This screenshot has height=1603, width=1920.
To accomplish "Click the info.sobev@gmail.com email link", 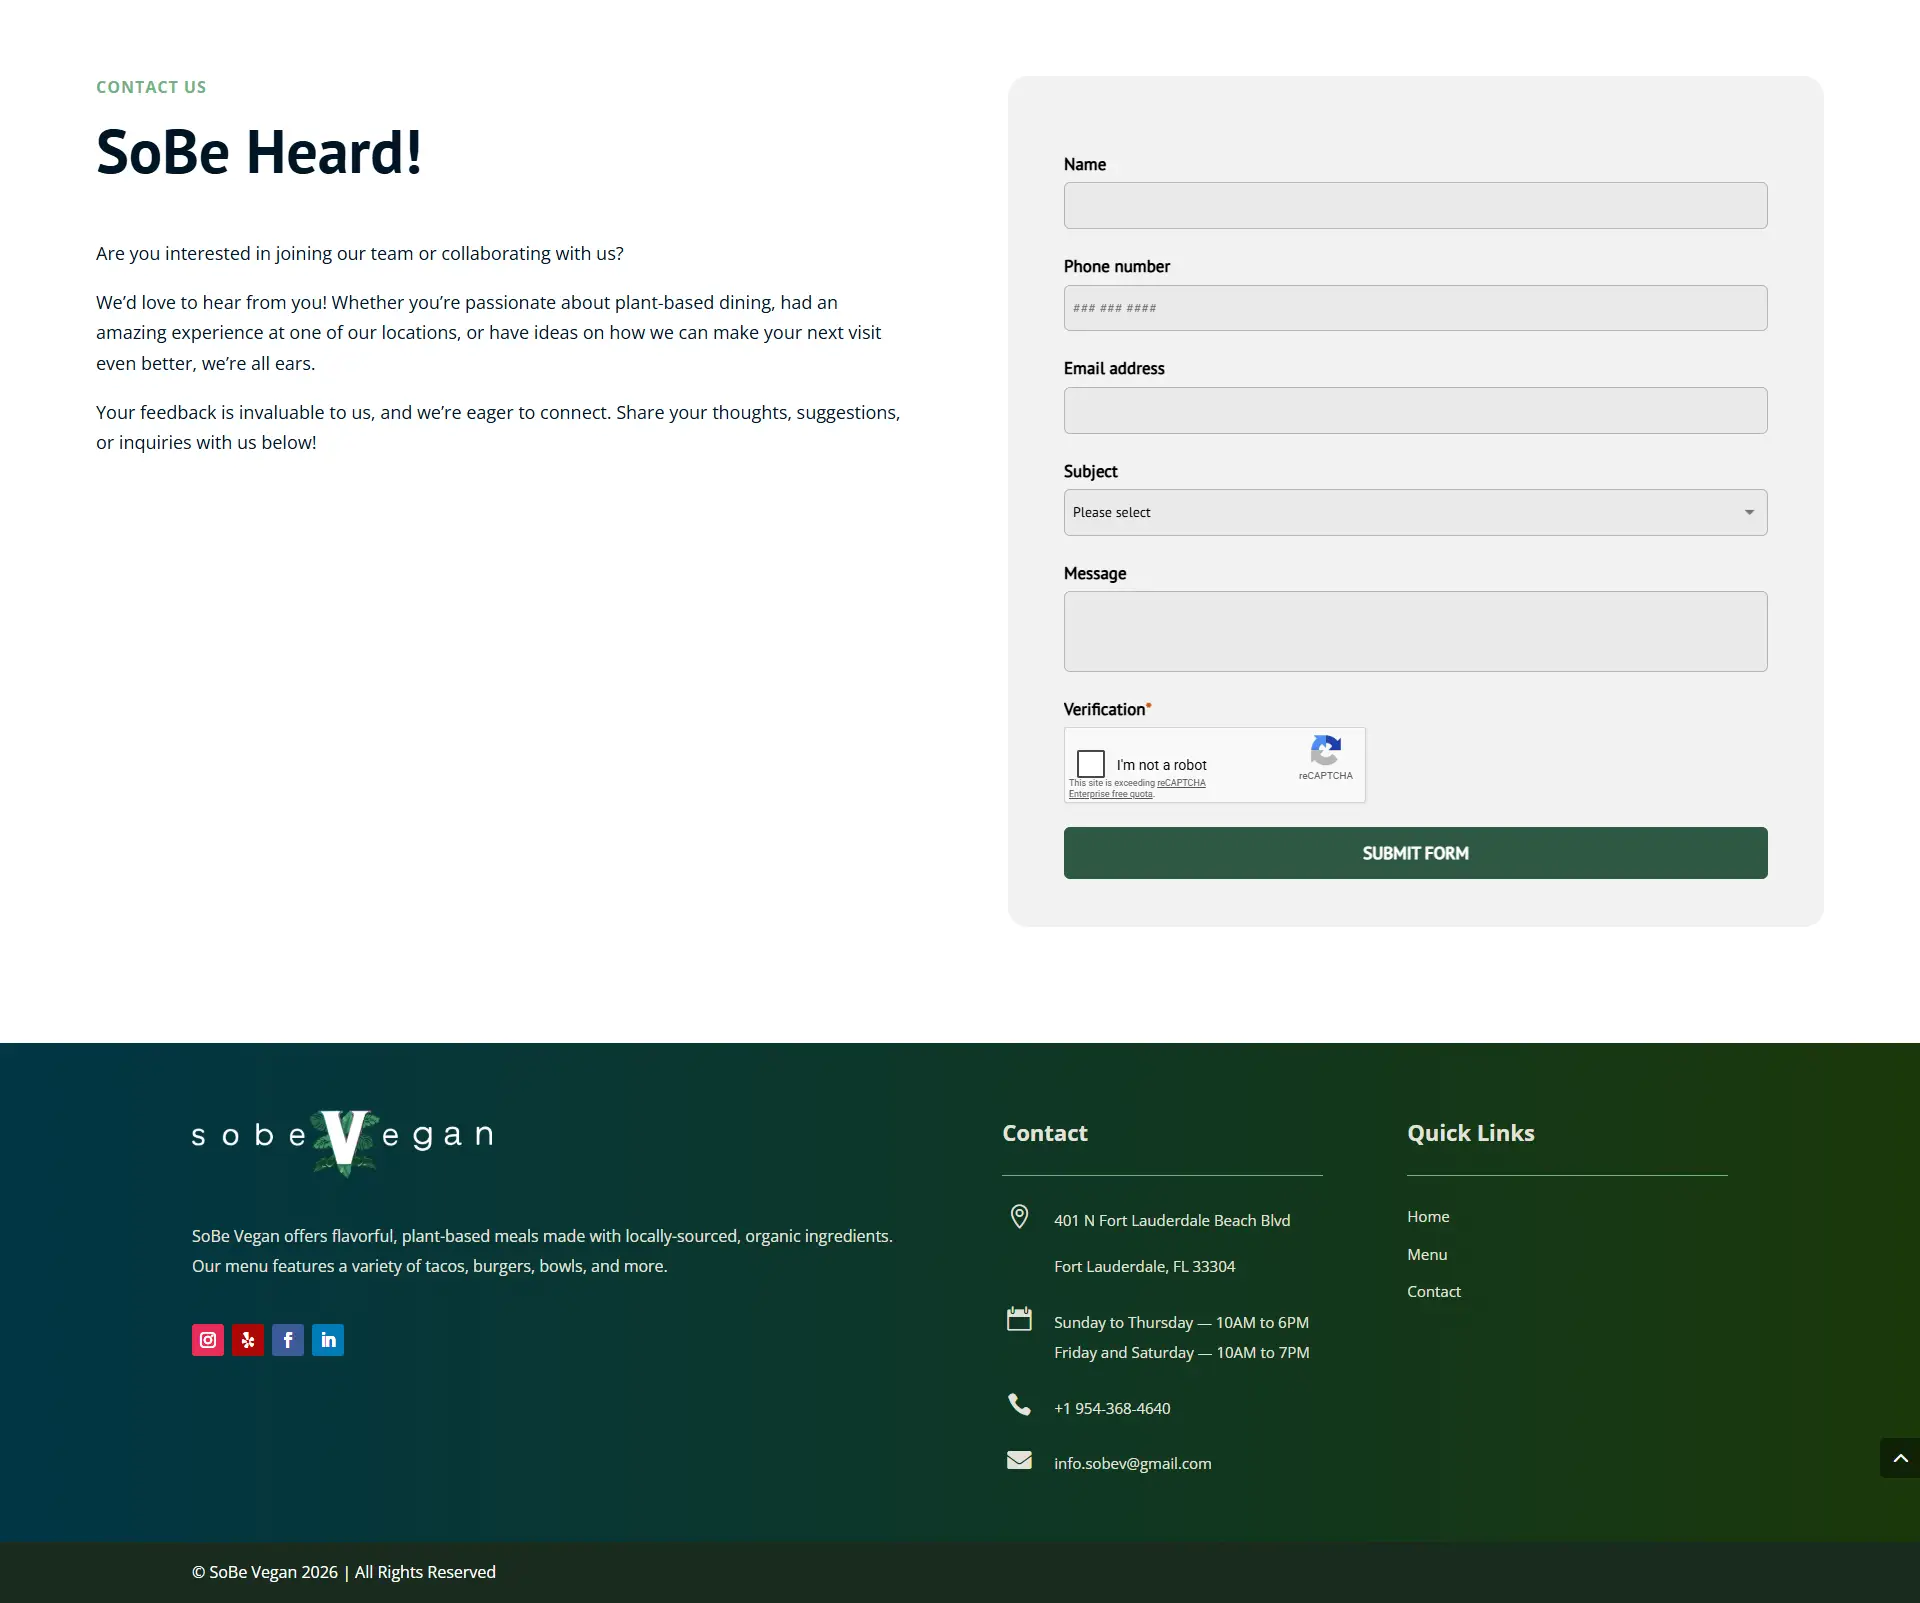I will coord(1132,1464).
